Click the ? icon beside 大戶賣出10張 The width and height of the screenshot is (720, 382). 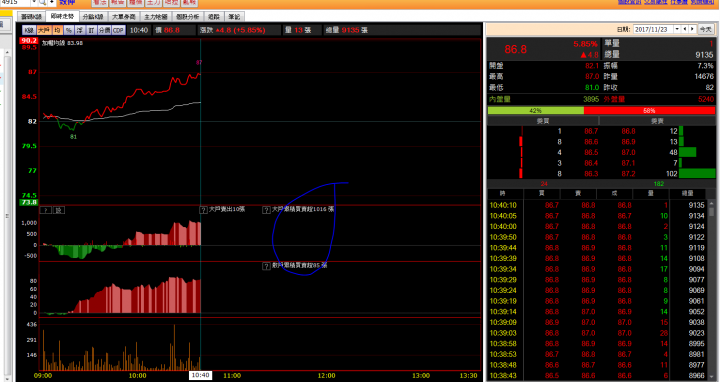click(x=203, y=210)
